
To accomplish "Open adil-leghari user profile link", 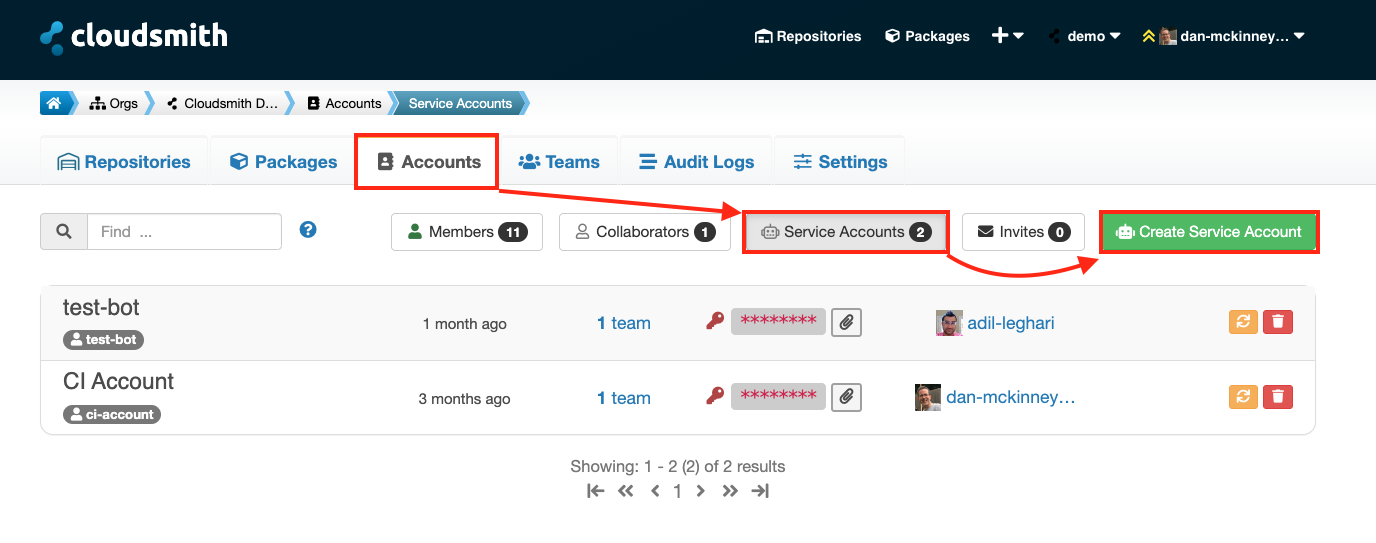I will tap(1011, 323).
